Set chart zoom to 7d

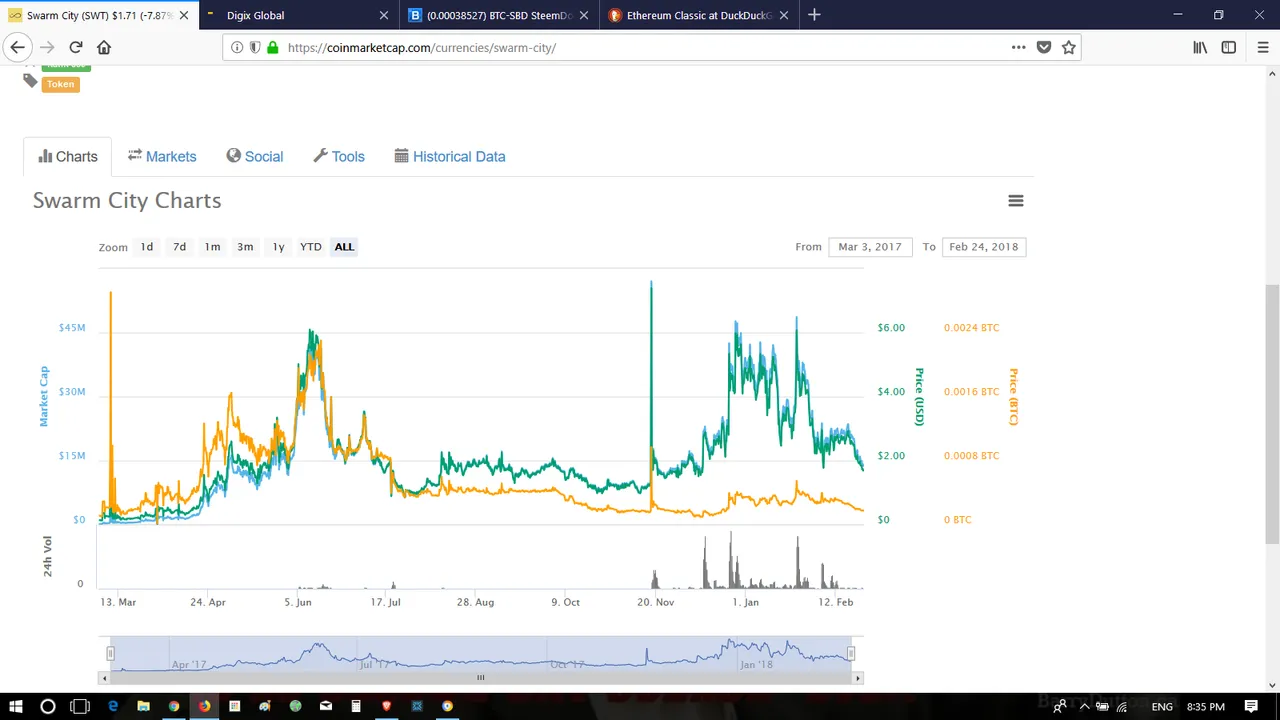point(180,247)
